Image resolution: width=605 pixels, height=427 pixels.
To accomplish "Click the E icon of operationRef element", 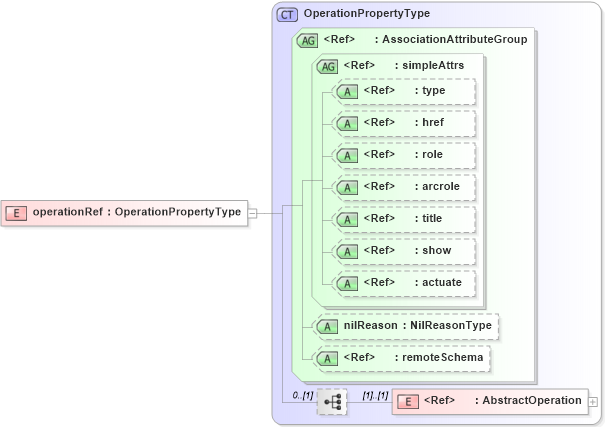I will 16,213.
